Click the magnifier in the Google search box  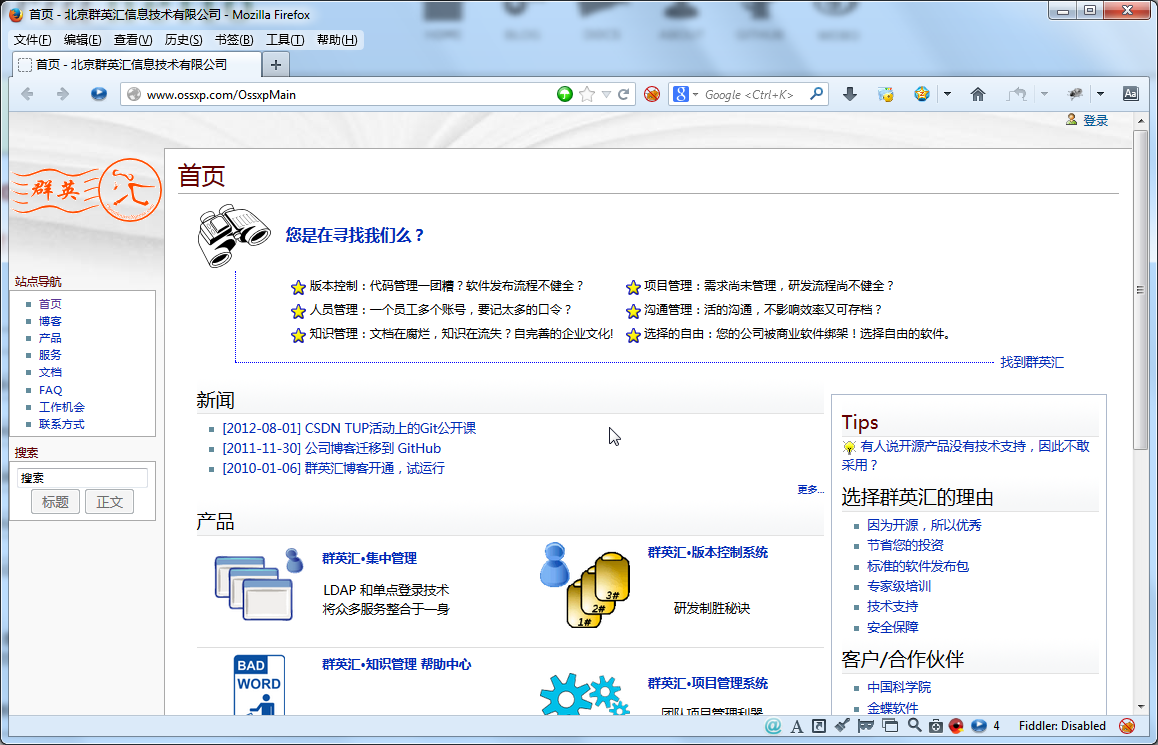(x=816, y=94)
